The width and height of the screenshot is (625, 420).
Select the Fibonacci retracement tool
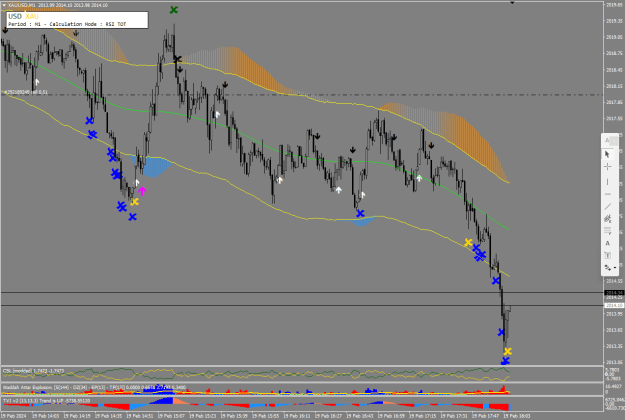click(607, 231)
